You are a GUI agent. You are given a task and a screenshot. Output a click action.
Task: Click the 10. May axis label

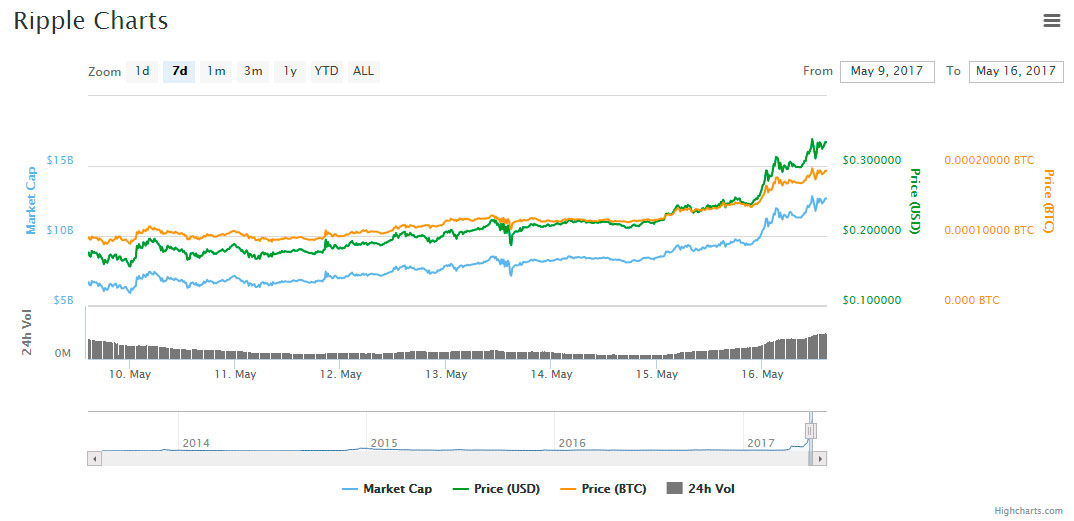point(130,374)
